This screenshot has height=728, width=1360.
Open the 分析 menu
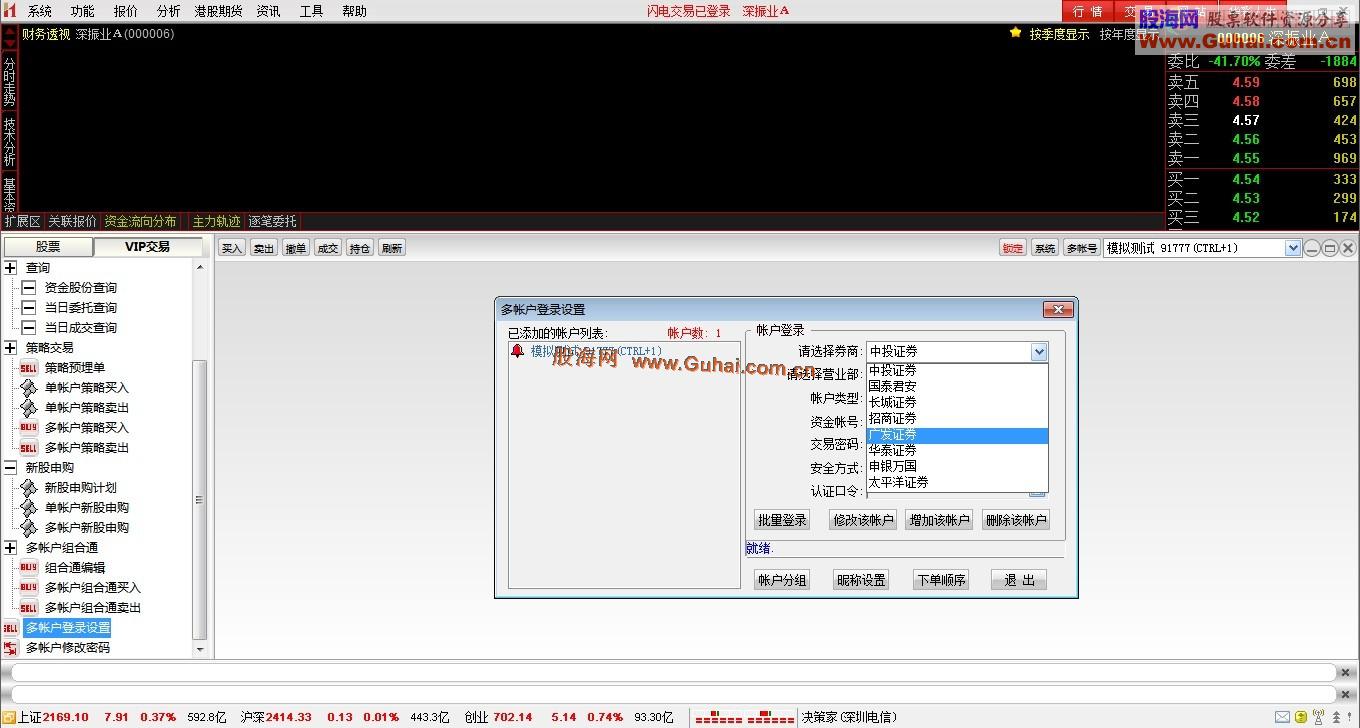[169, 11]
